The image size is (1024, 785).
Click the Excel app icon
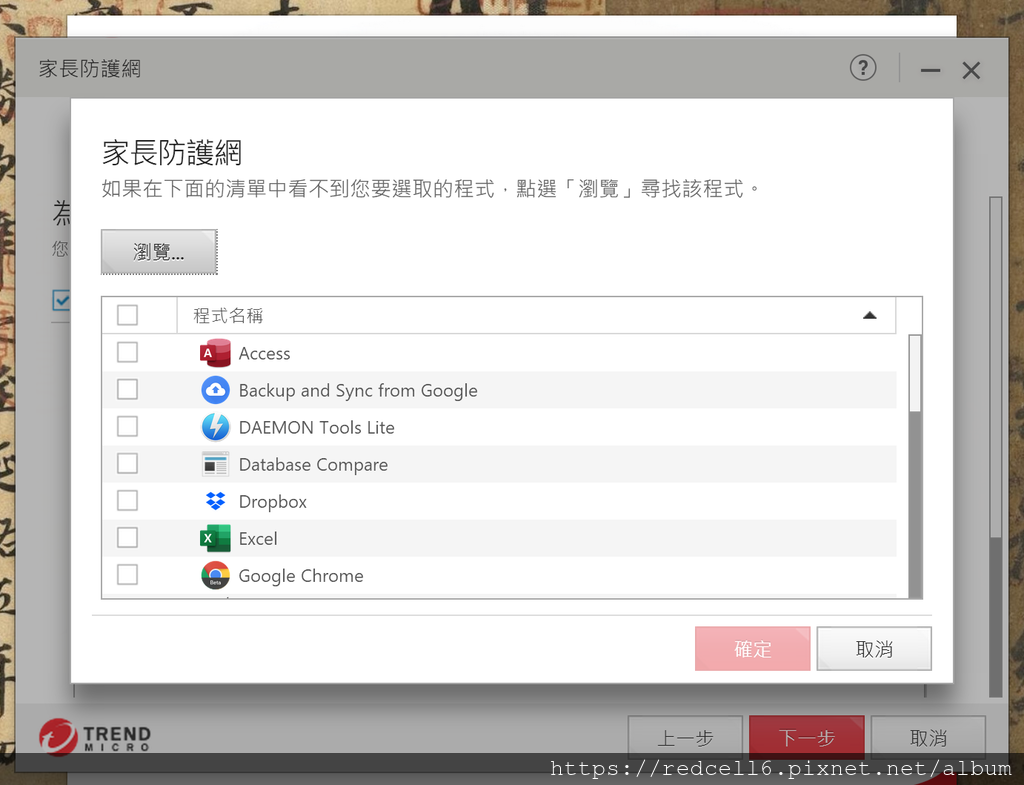216,539
